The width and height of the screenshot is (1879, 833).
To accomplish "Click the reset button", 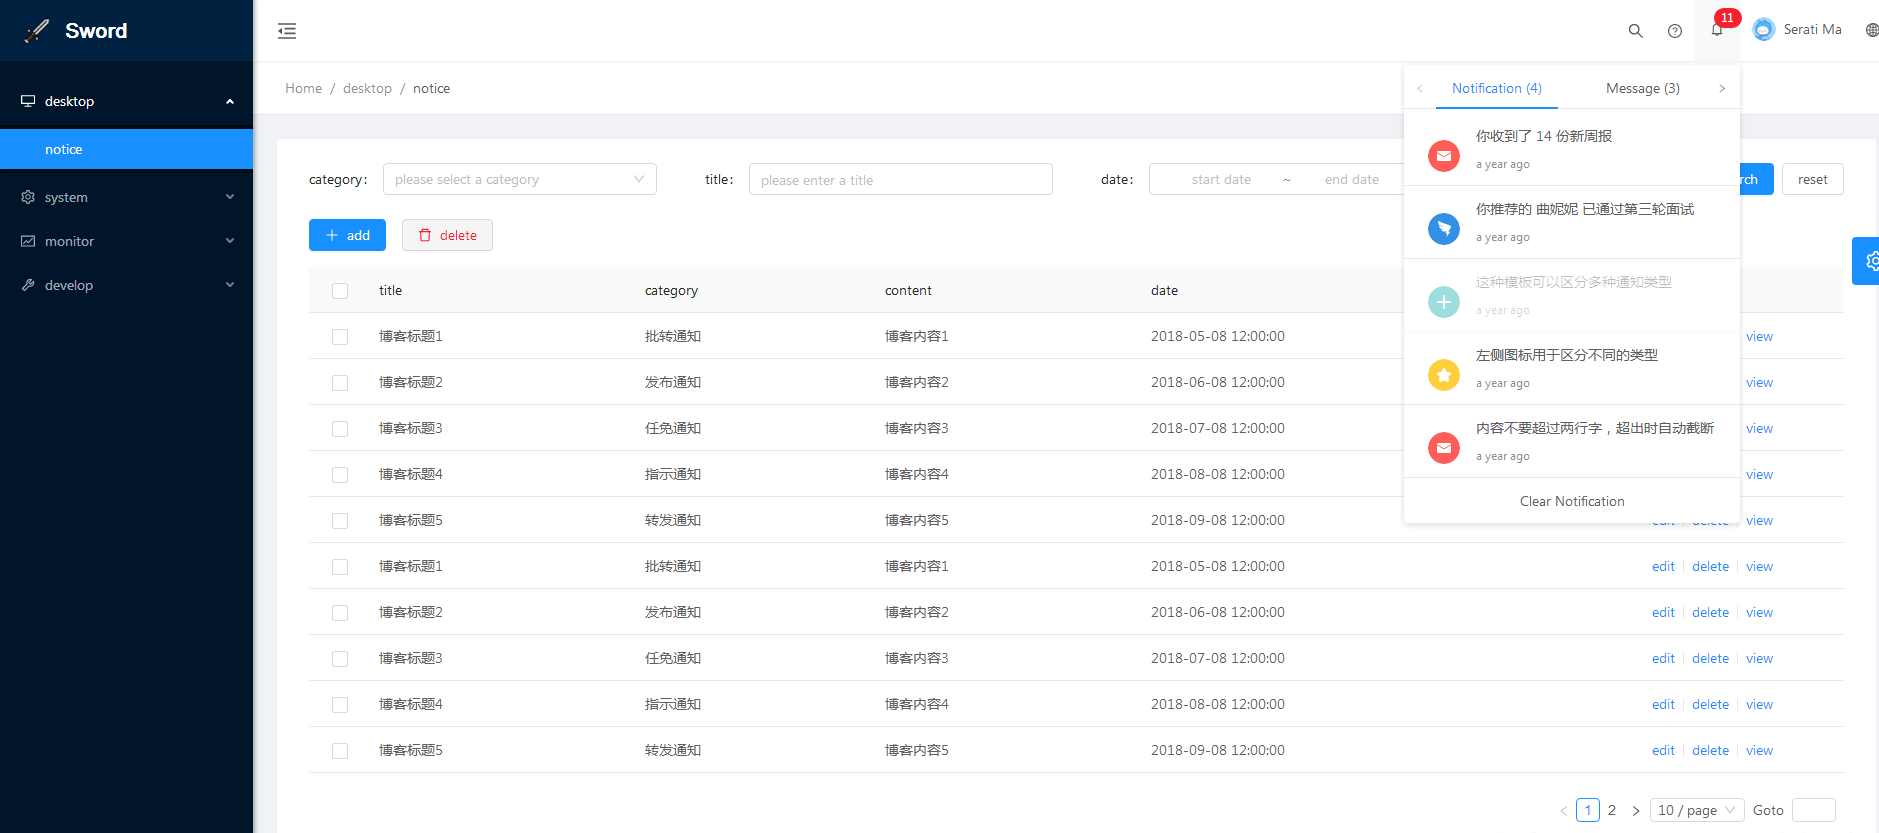I will [1812, 179].
